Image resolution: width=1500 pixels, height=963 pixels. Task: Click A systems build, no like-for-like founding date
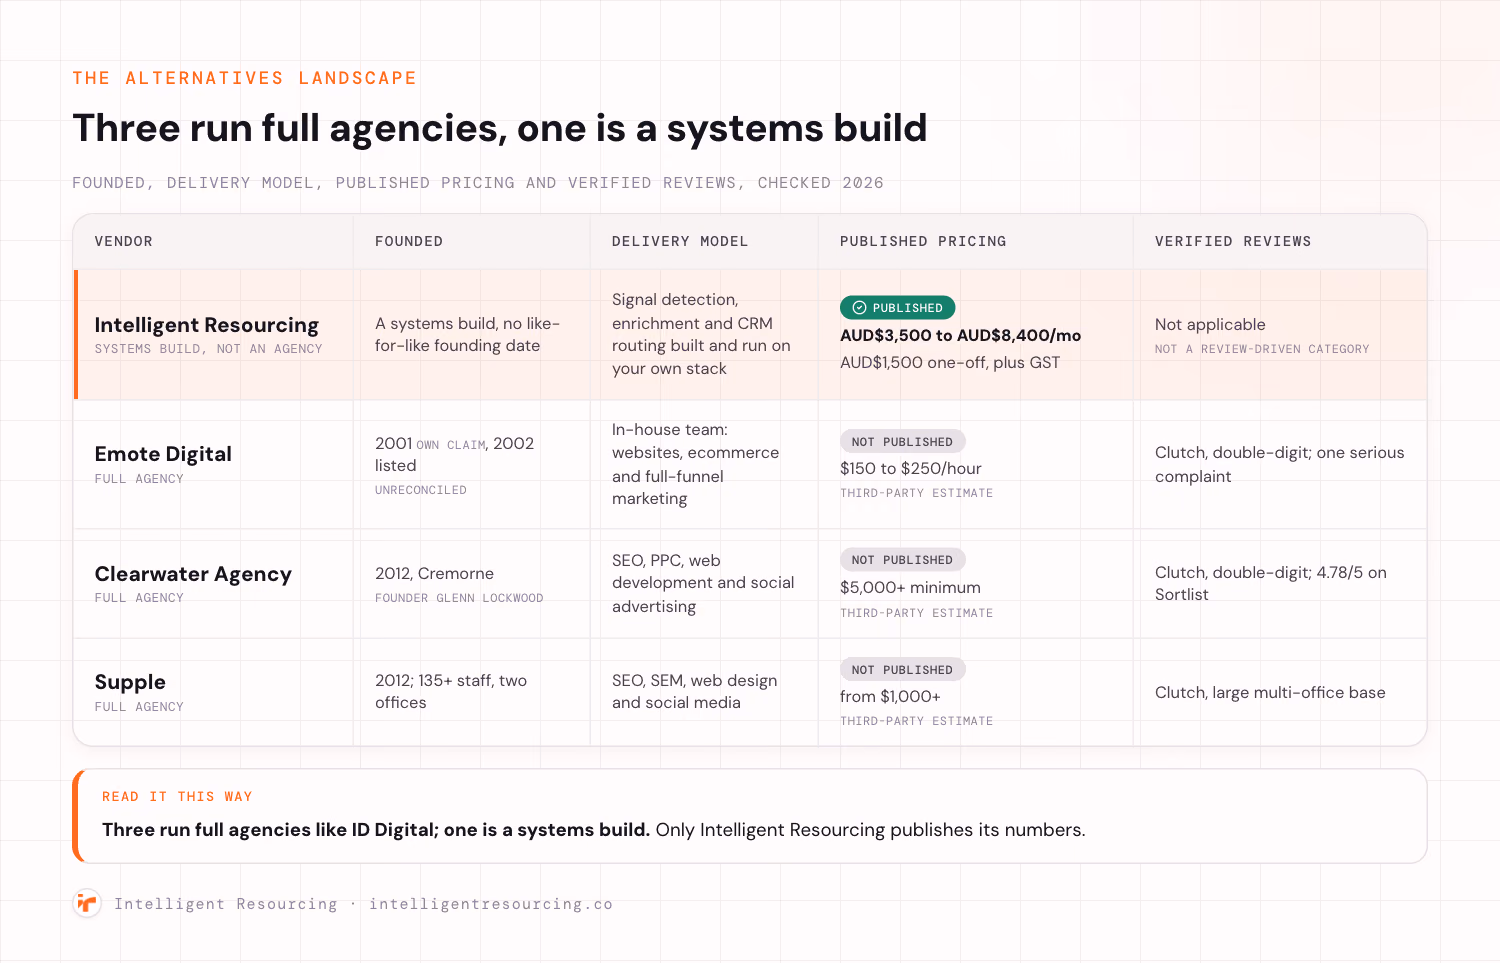pos(467,334)
